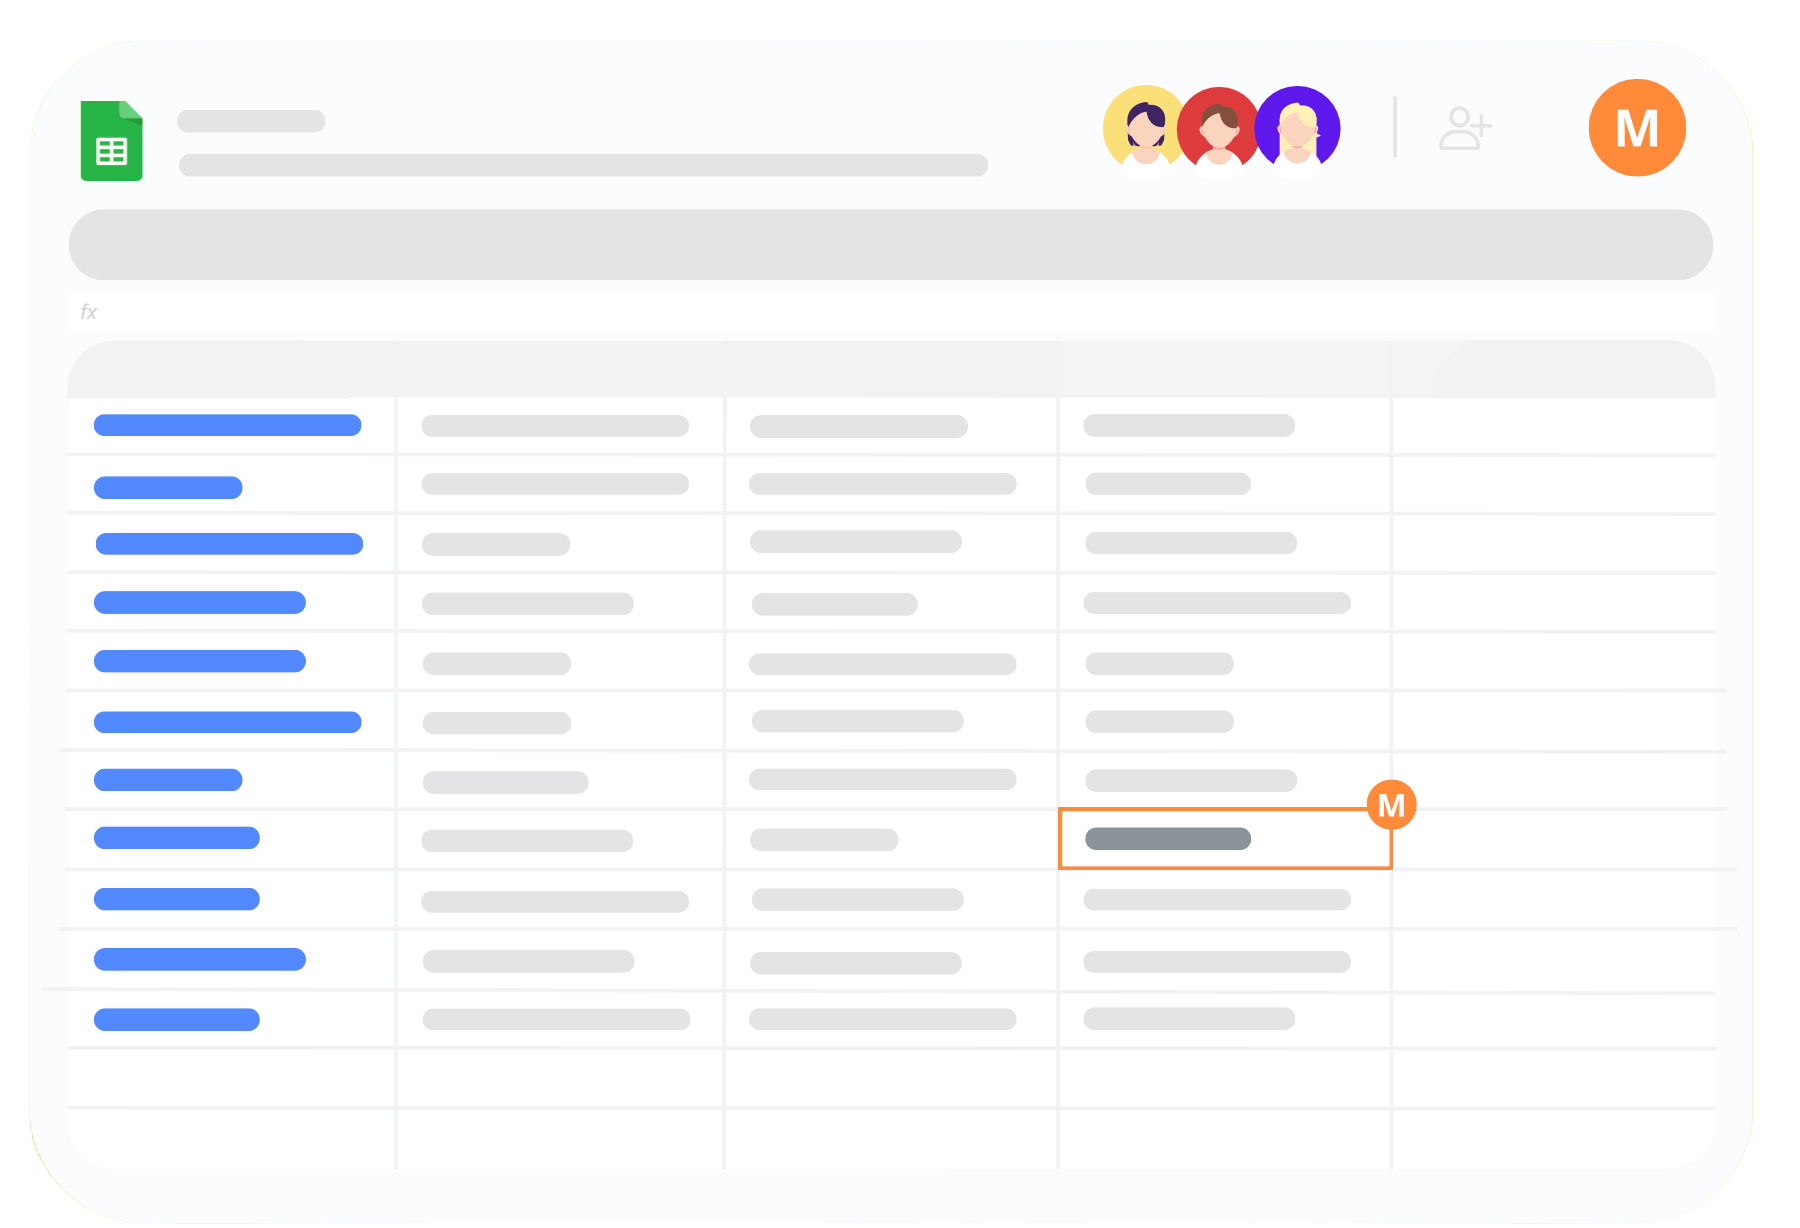Click the first blue entry in the first column
This screenshot has height=1228, width=1800.
[227, 425]
